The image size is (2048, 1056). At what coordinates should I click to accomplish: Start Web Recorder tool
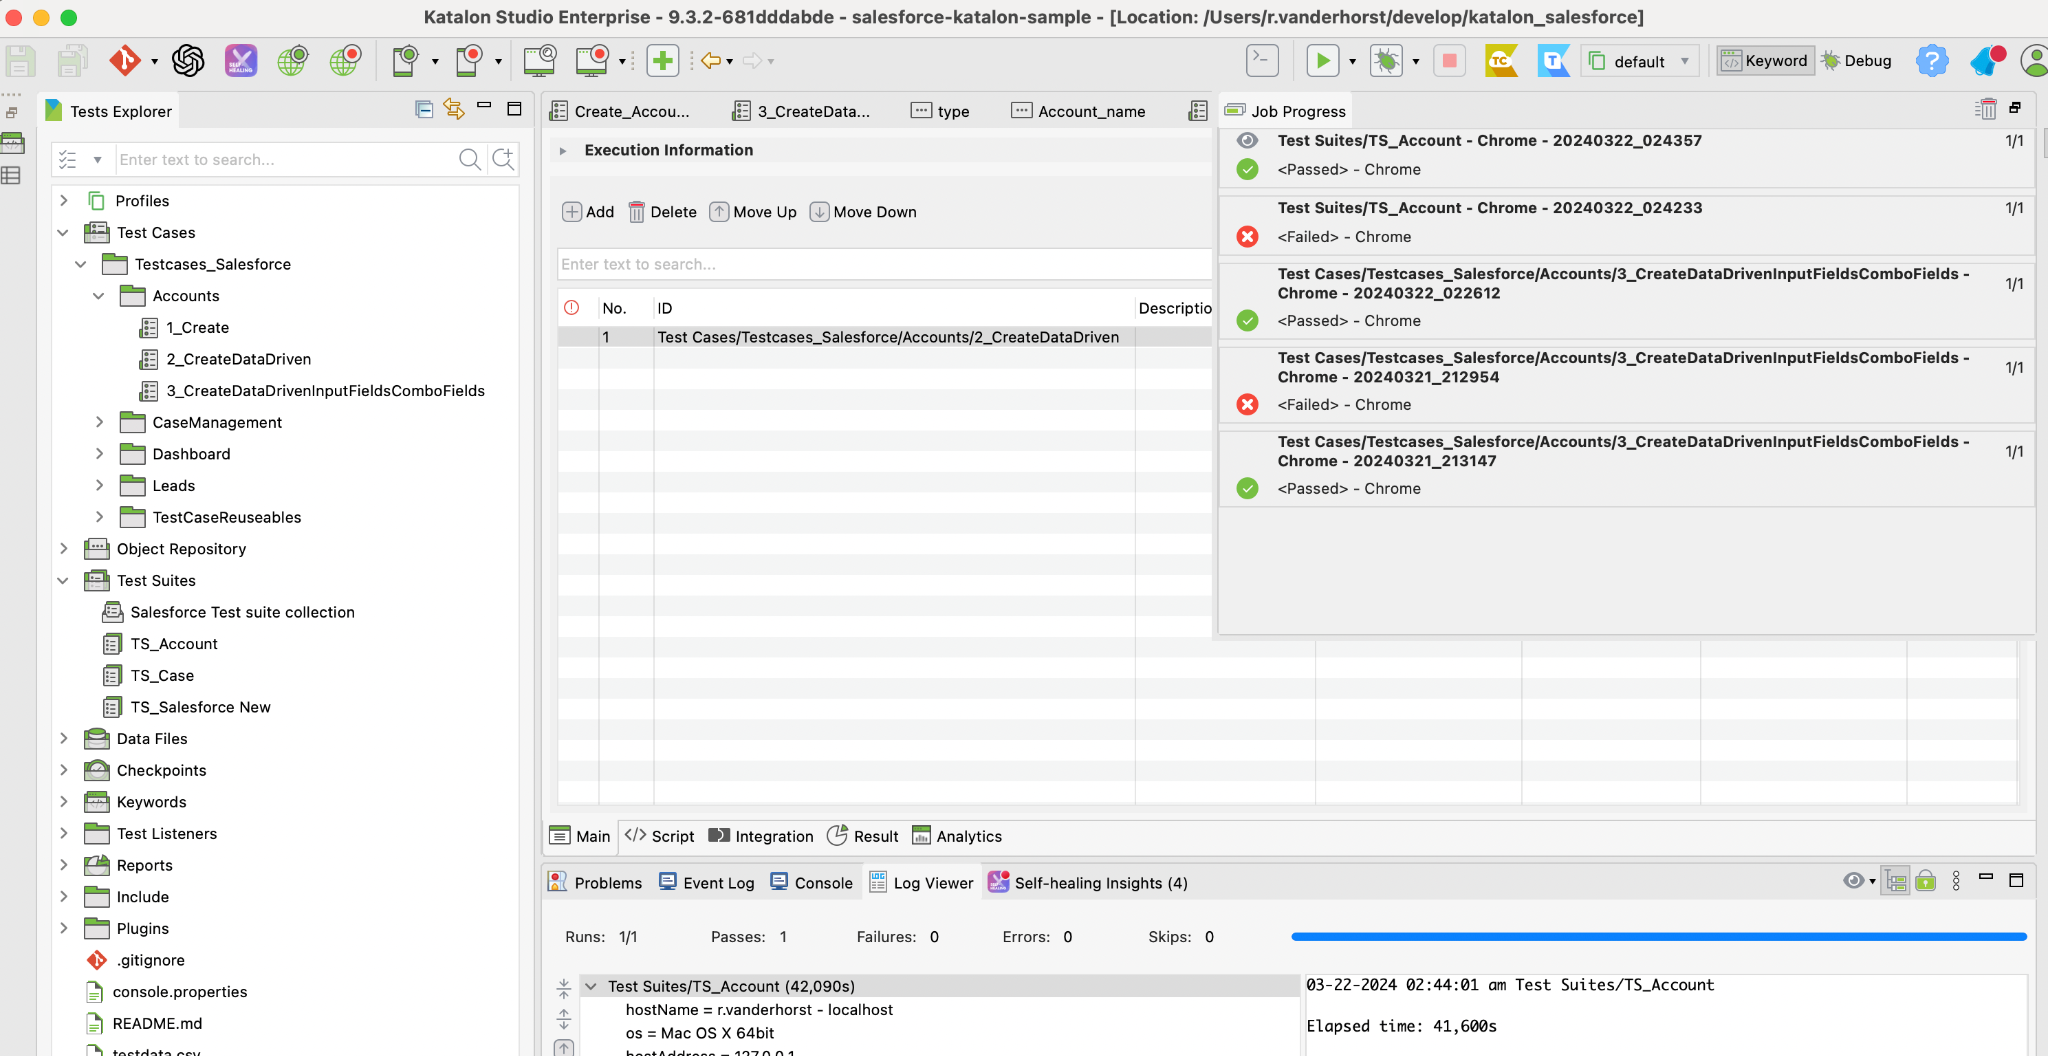[x=346, y=61]
